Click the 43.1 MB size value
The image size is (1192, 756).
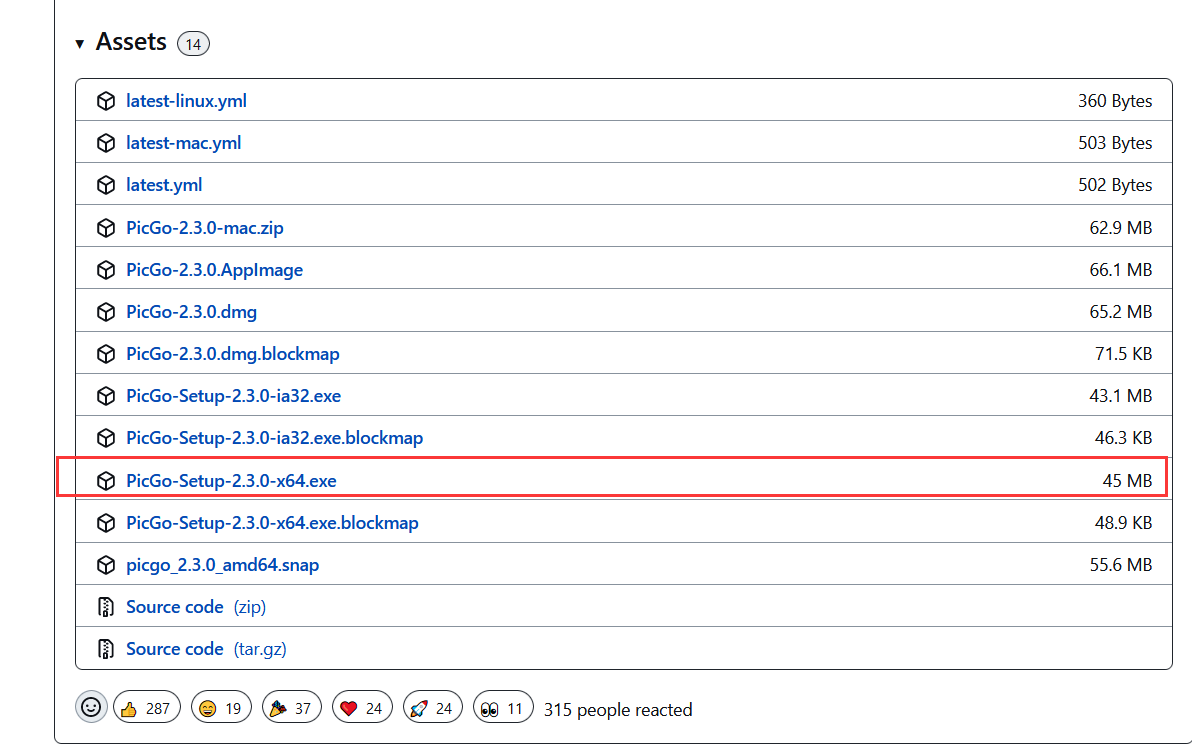point(1121,395)
